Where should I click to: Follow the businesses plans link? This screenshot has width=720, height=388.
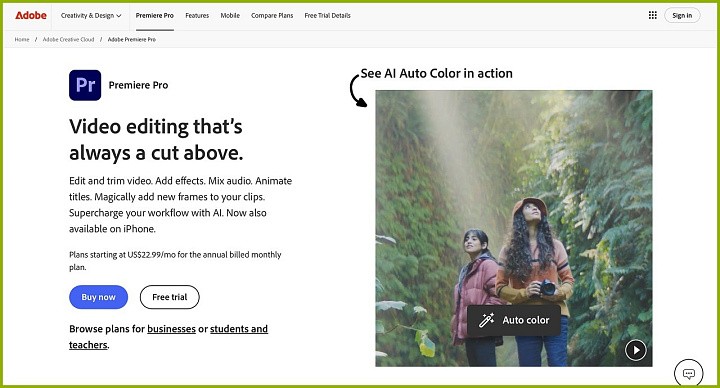click(171, 329)
